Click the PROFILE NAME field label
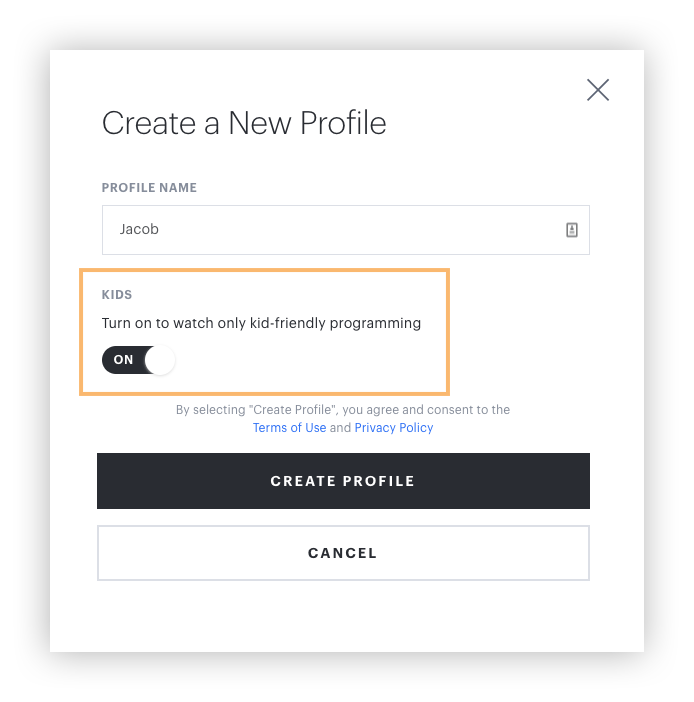Image resolution: width=694 pixels, height=702 pixels. (149, 188)
